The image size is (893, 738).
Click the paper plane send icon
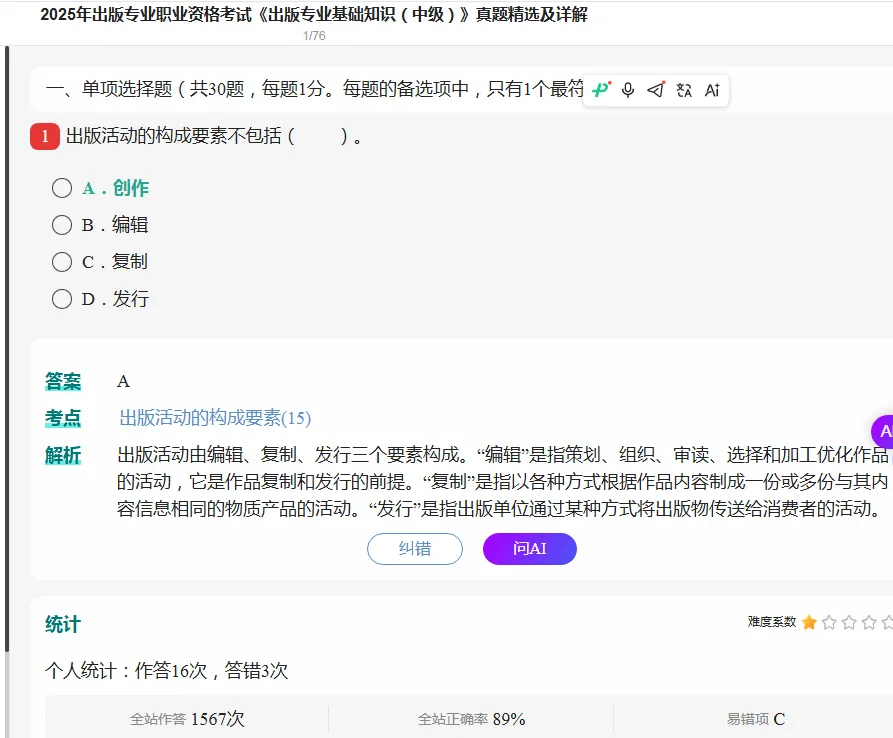click(656, 89)
